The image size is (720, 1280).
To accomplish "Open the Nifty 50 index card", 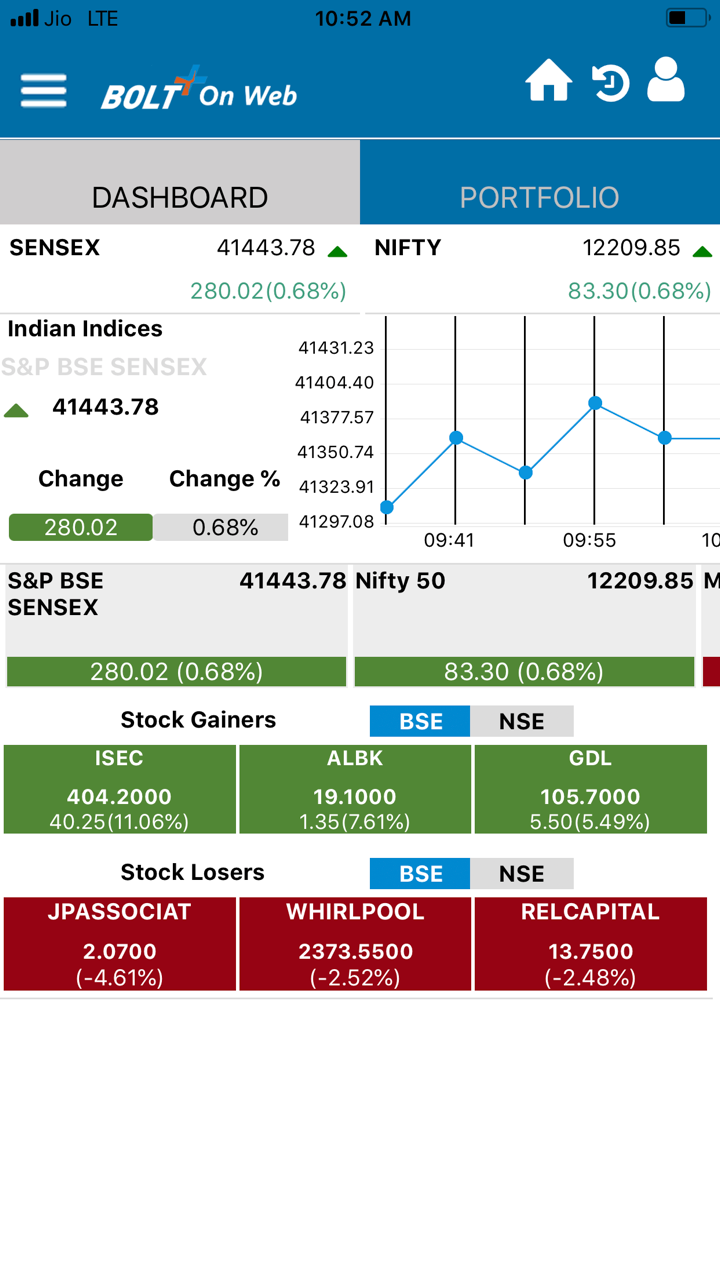I will click(524, 626).
